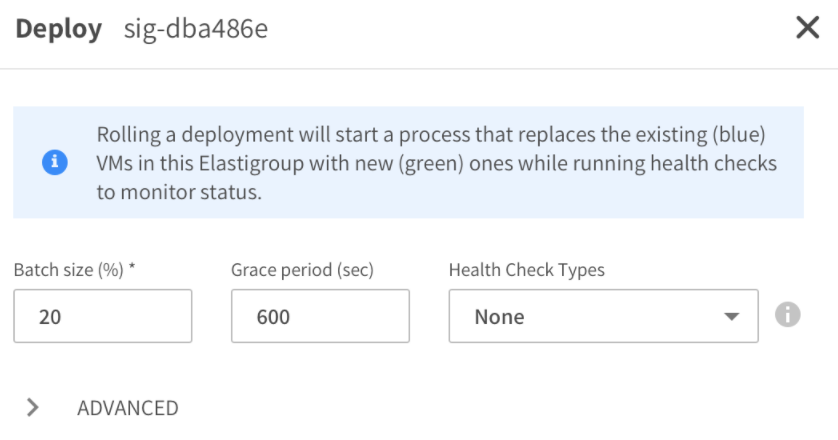Click gray info icon beside Health Check Types

point(788,316)
